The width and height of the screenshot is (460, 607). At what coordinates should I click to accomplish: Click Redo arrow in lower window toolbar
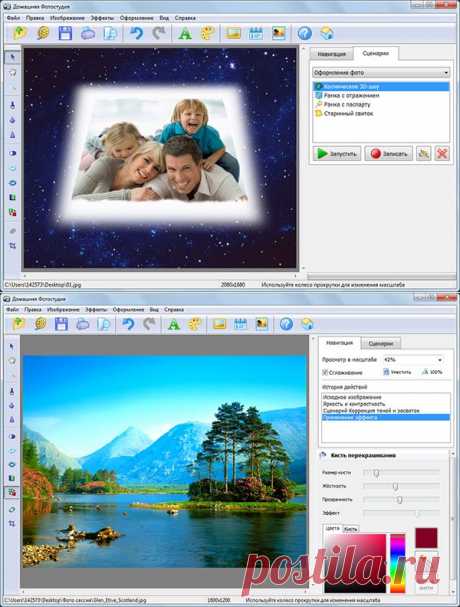[149, 324]
